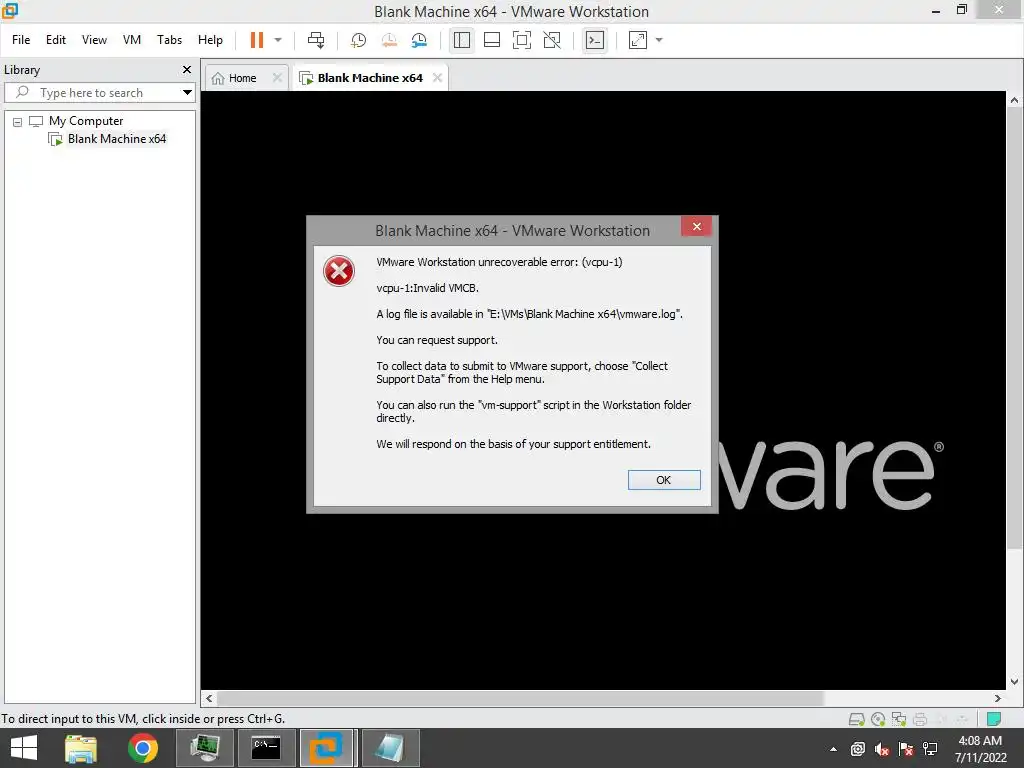This screenshot has height=768, width=1024.
Task: Click the network adapter status bar icon
Action: 899,719
